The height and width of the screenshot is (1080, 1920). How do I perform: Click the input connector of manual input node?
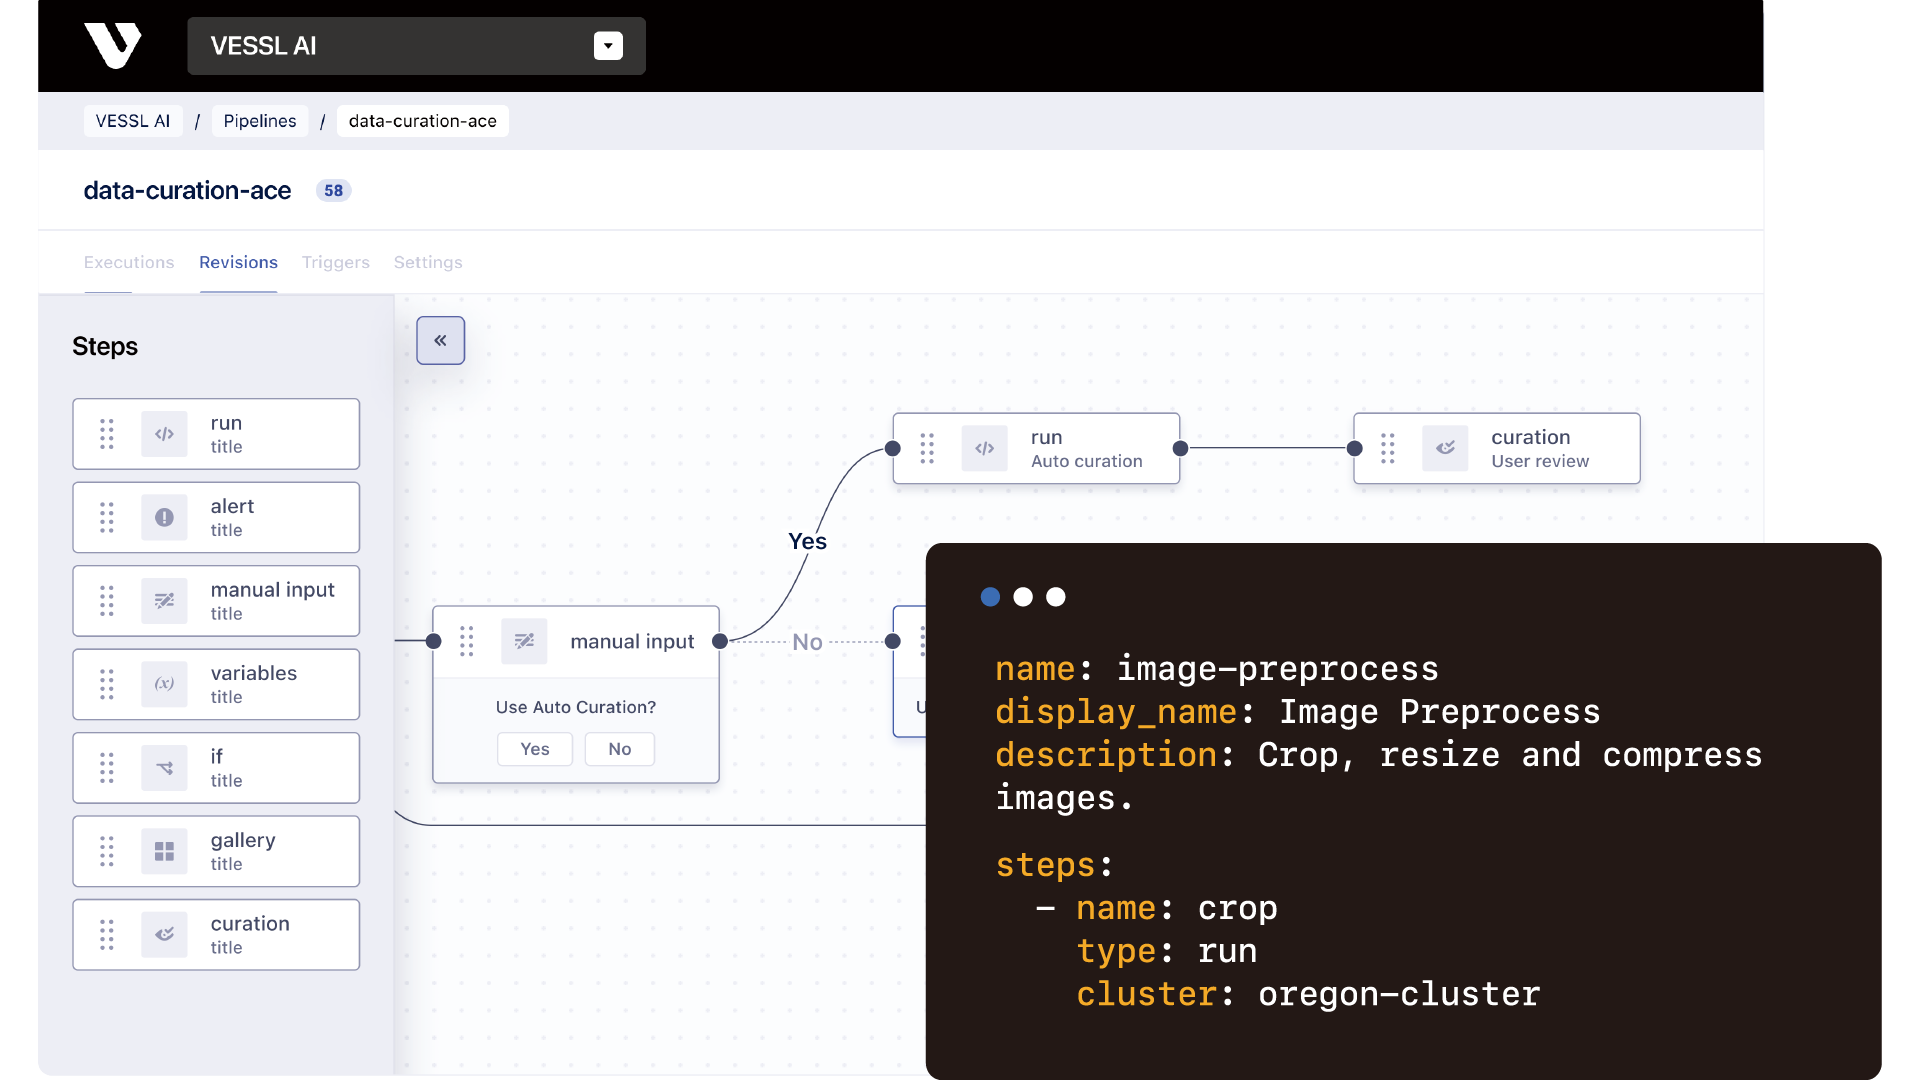point(434,641)
